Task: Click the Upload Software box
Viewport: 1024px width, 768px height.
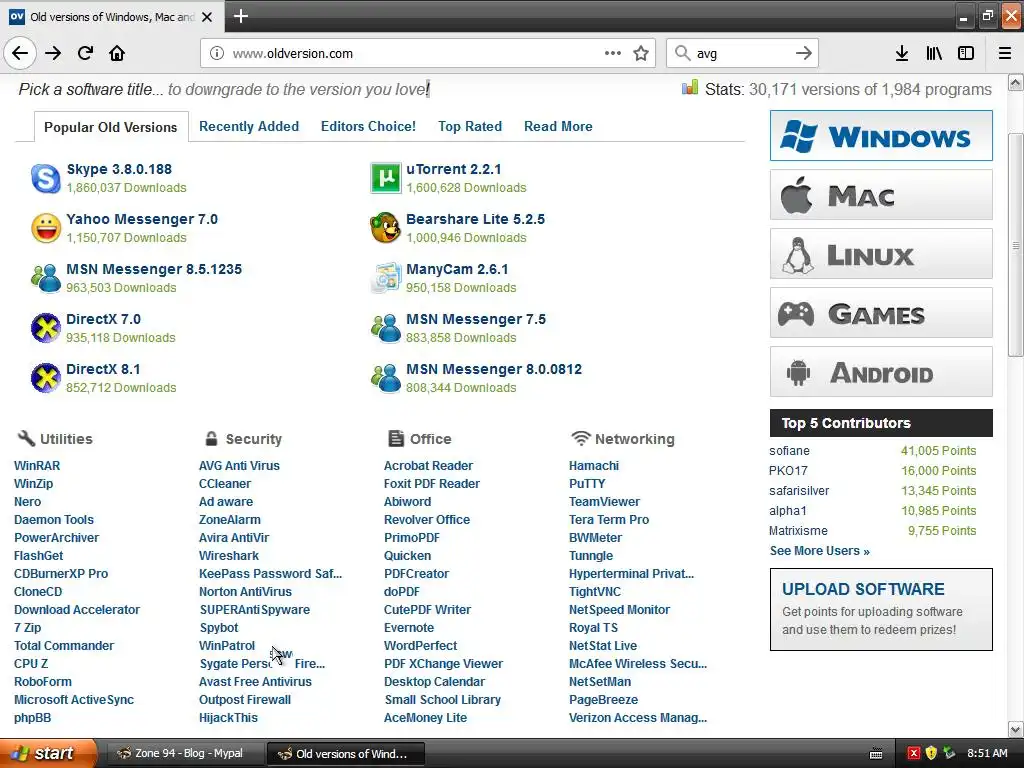Action: [881, 609]
